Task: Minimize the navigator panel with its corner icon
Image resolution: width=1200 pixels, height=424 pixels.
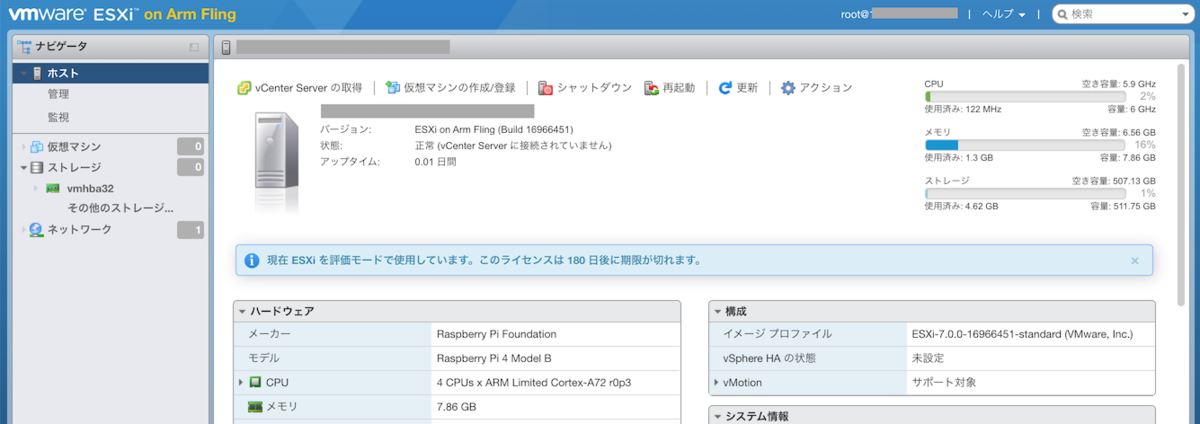Action: click(x=194, y=47)
